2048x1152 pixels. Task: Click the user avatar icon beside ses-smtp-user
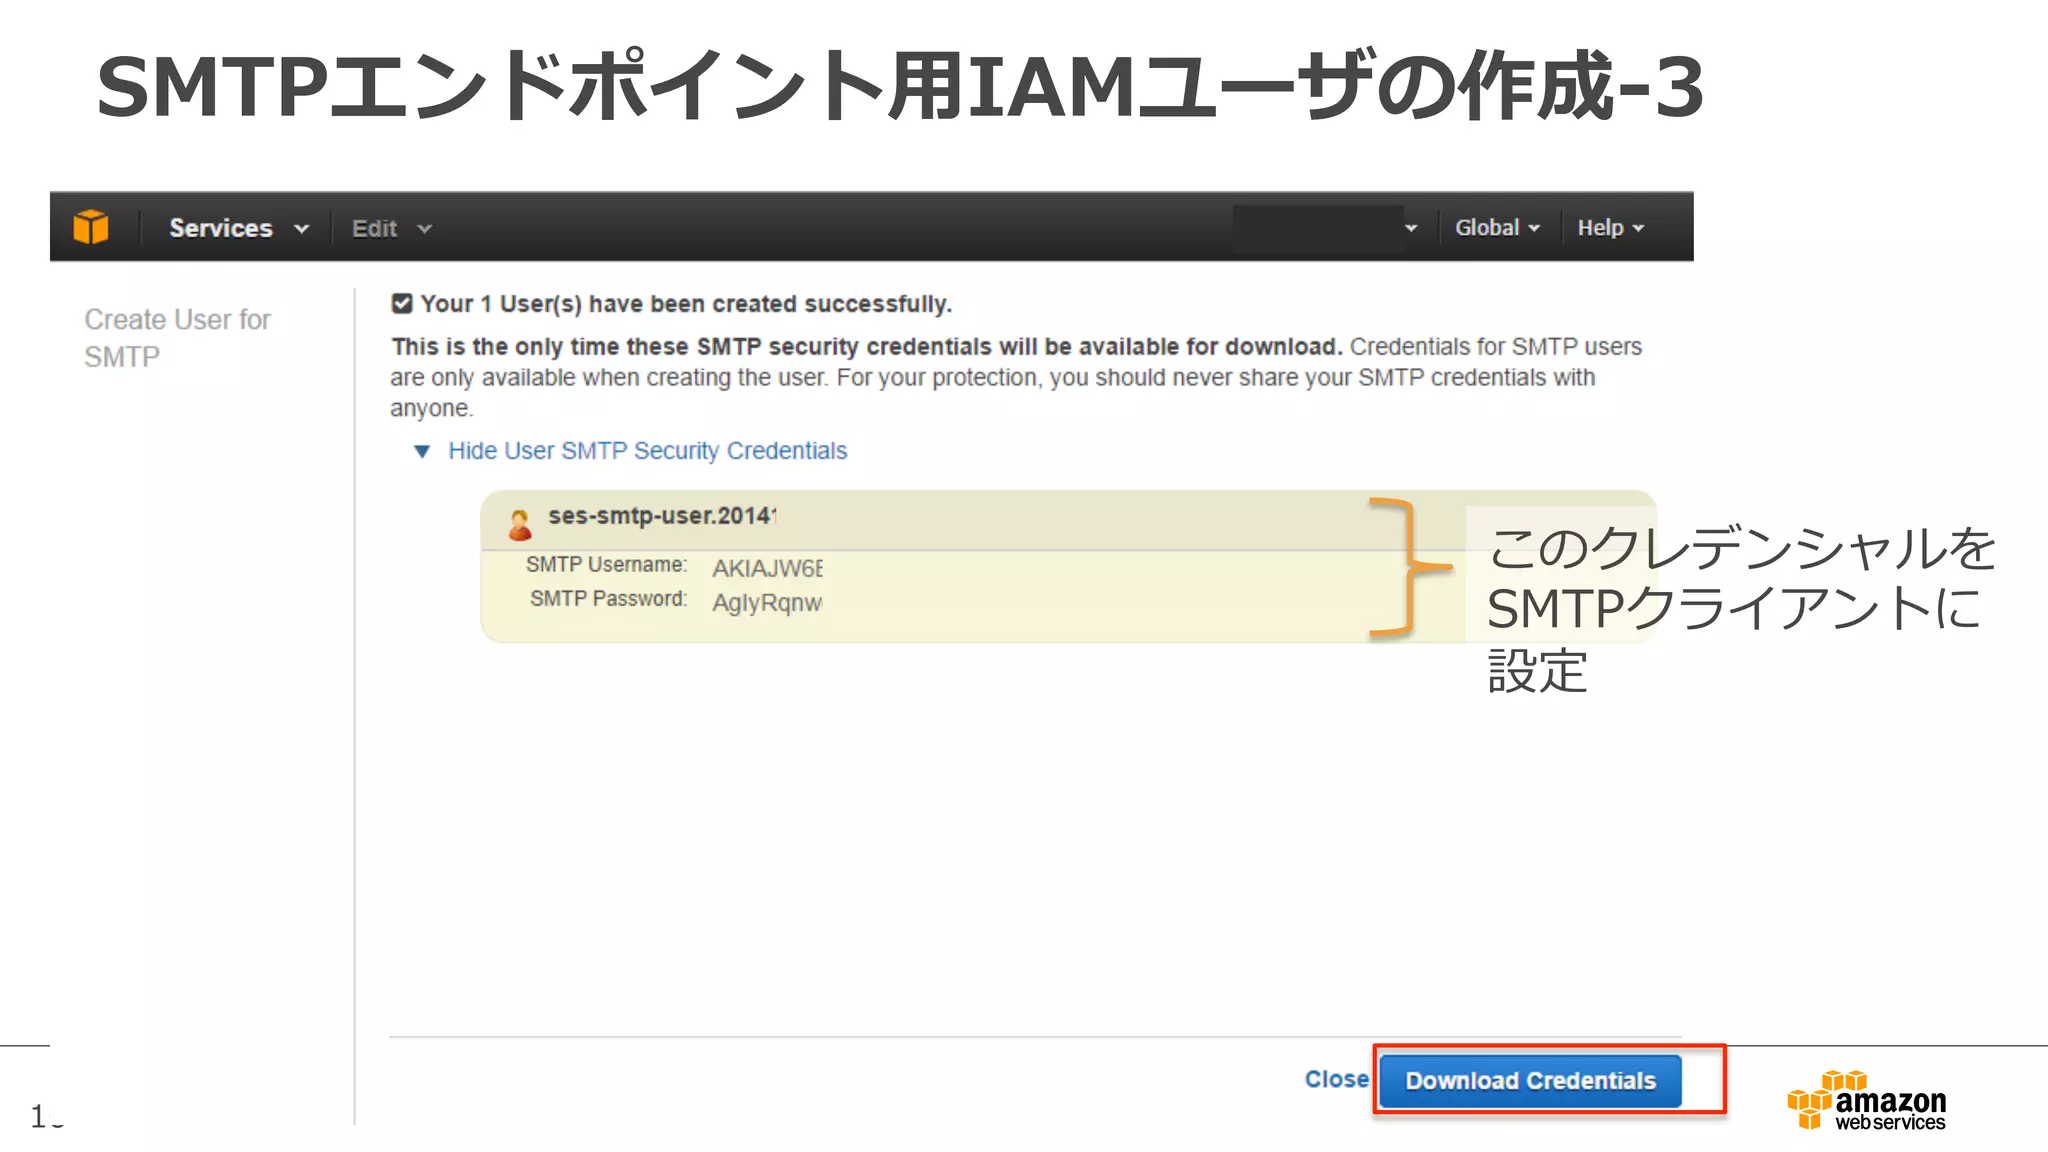(520, 524)
